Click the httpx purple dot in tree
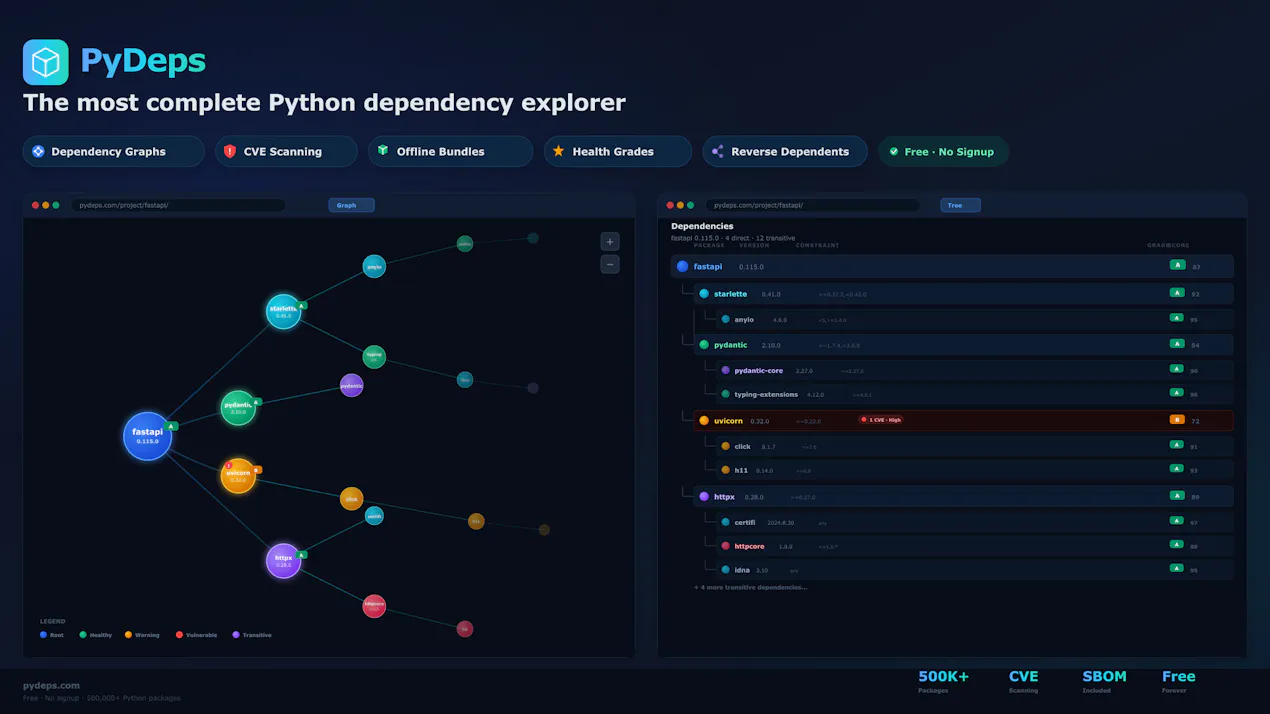 [x=704, y=496]
